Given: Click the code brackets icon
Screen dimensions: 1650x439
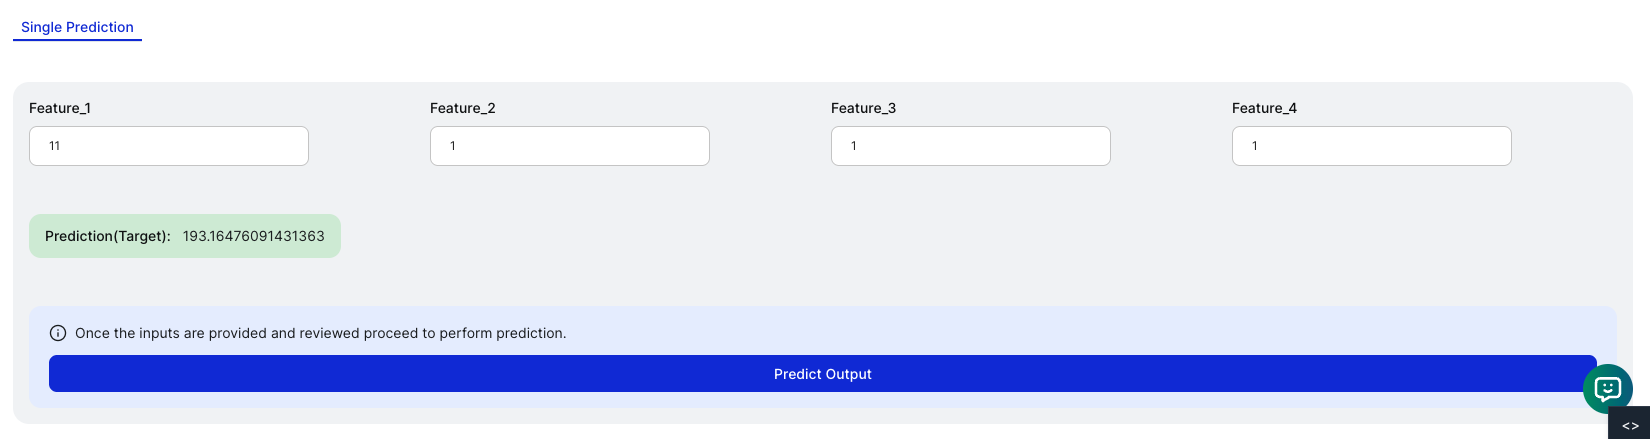Looking at the screenshot, I should point(1630,425).
